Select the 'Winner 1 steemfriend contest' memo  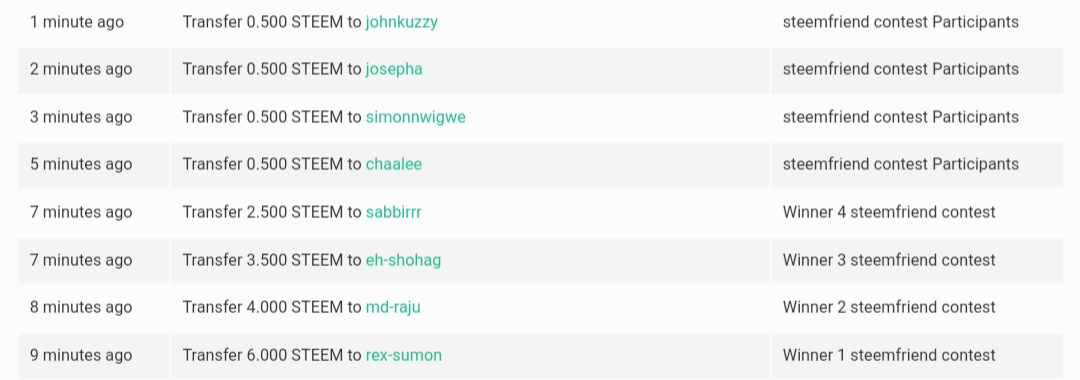(x=889, y=355)
